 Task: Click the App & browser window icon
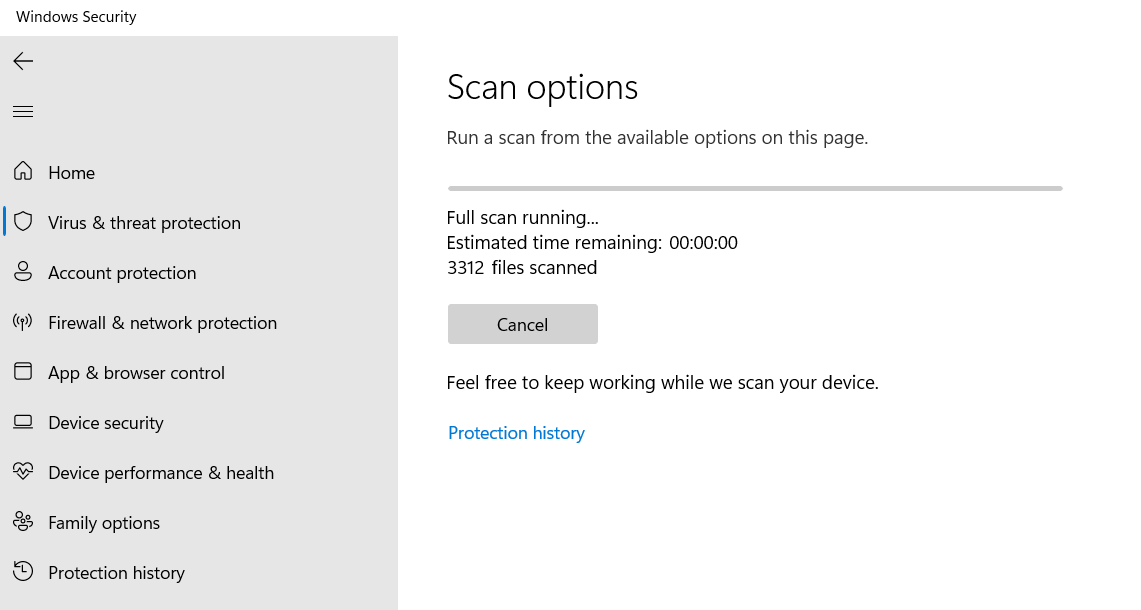(23, 372)
